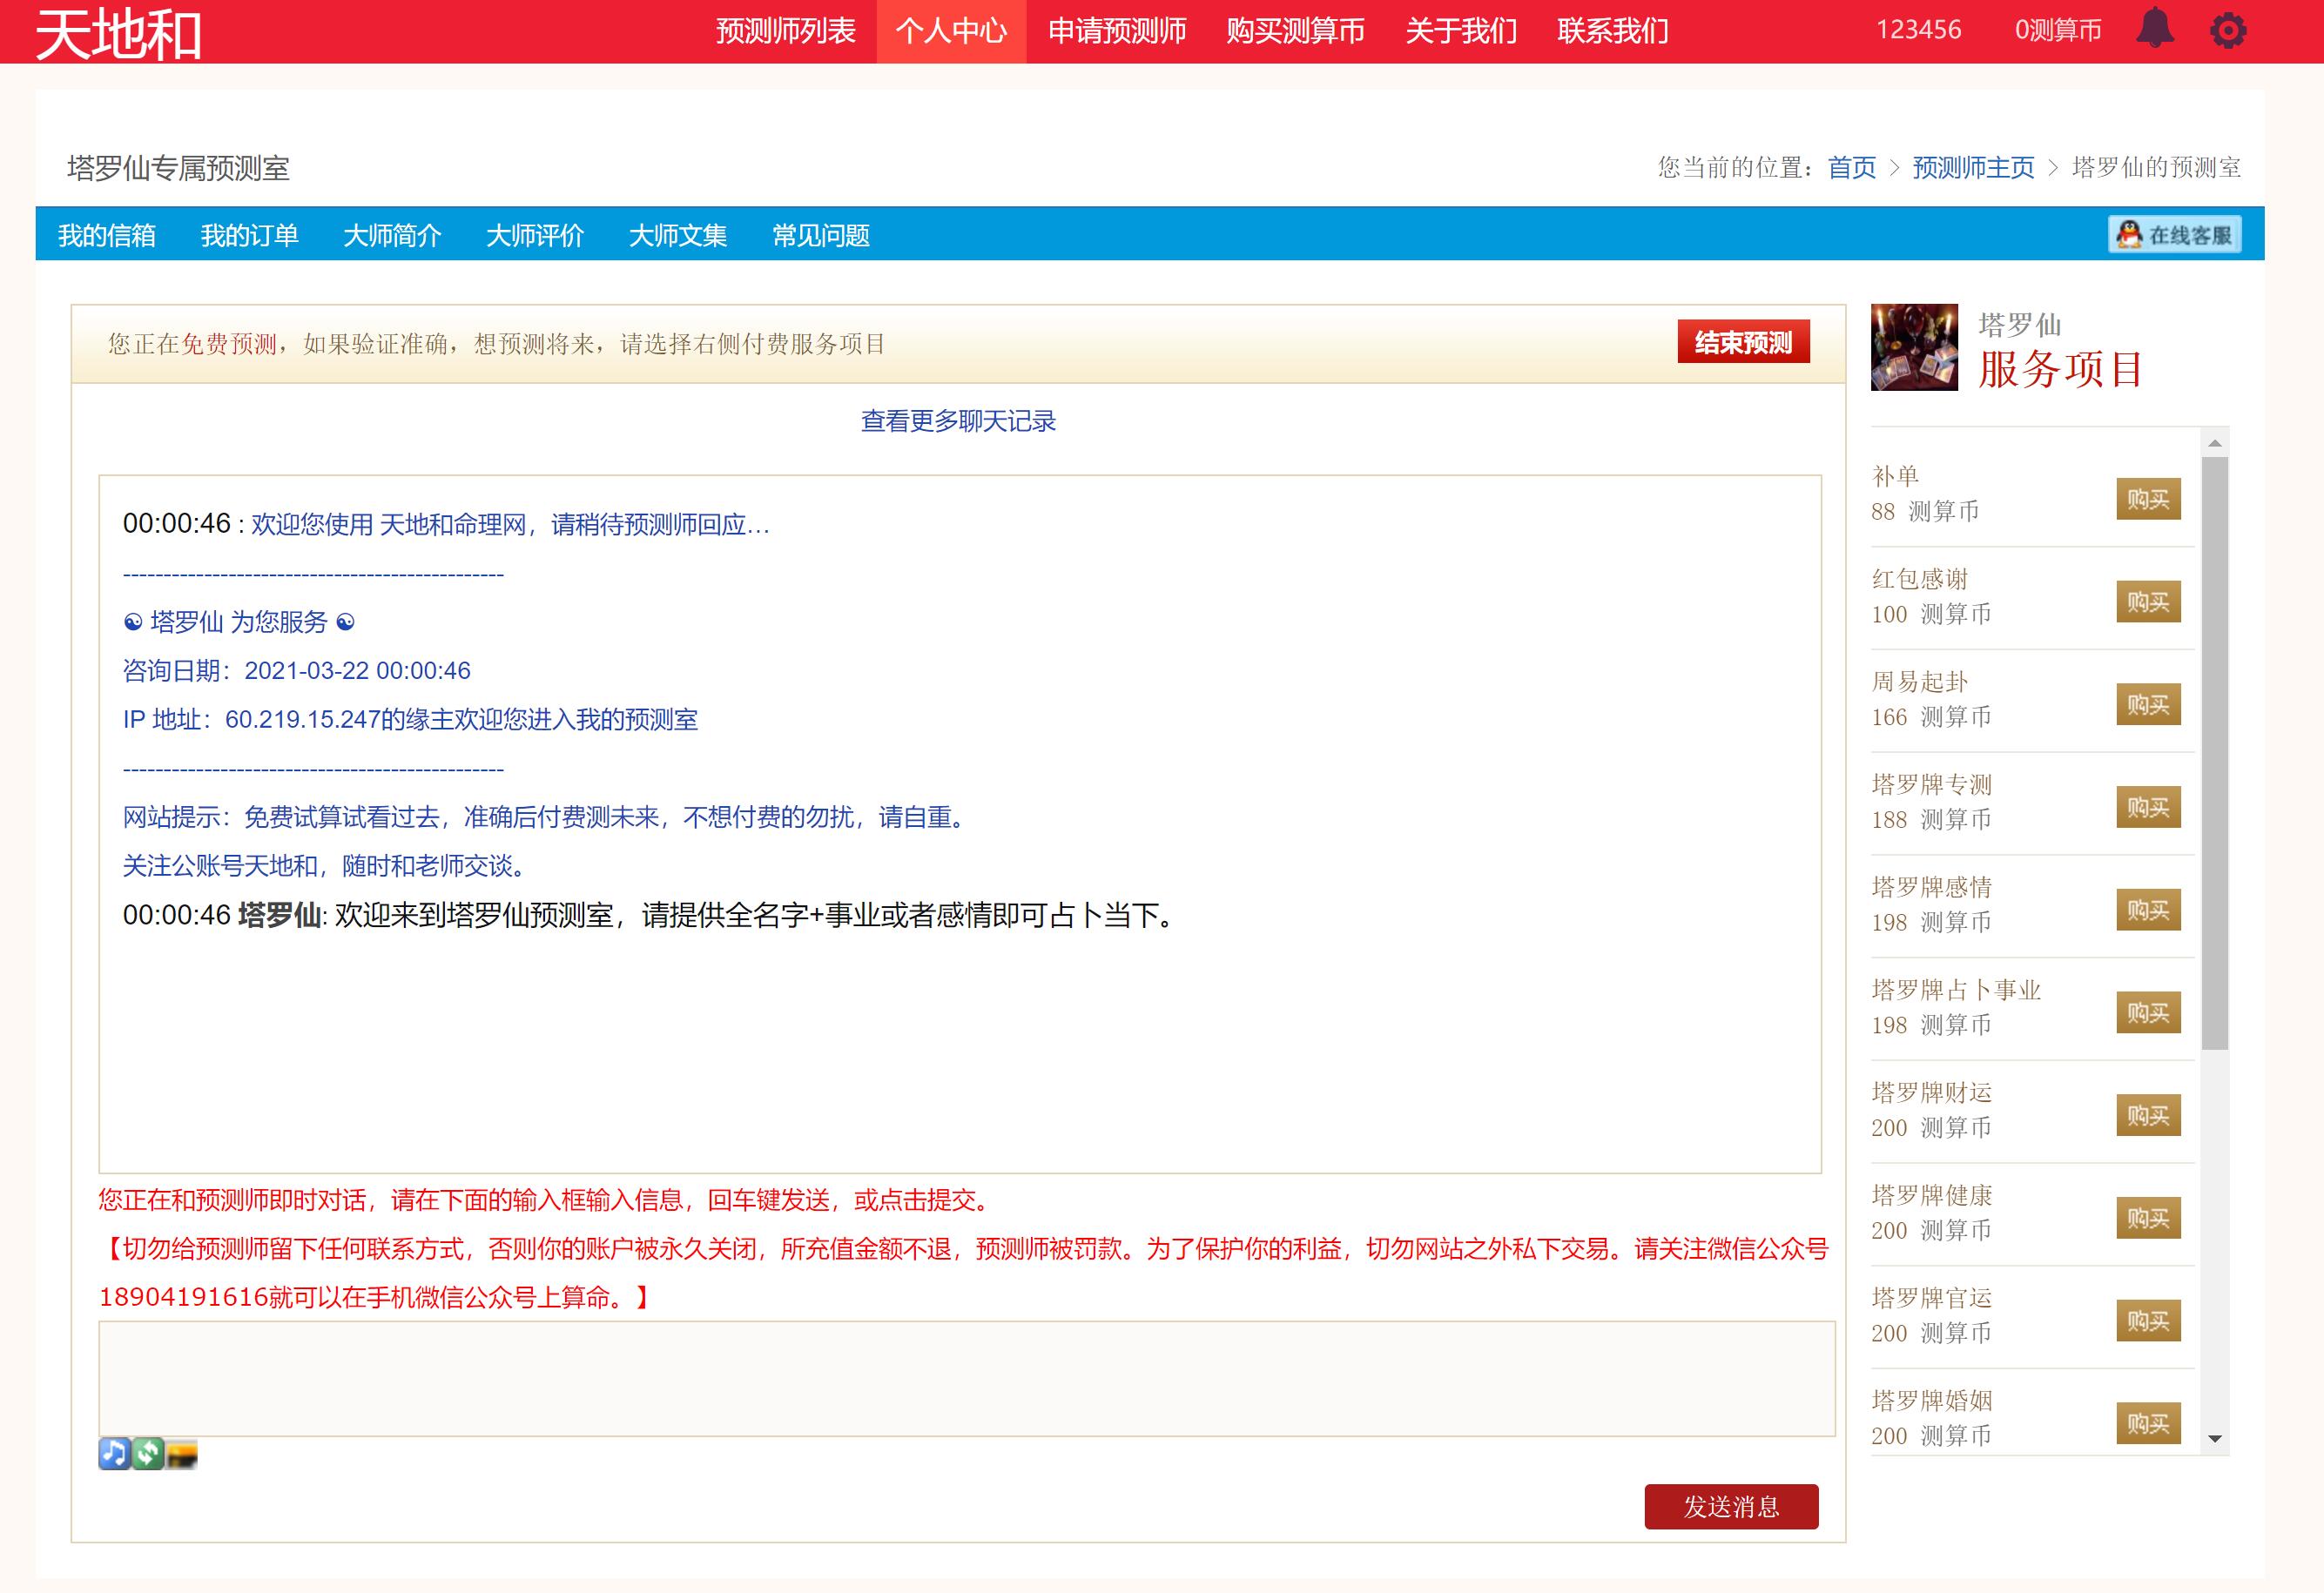
Task: Open 关于我们 navigation item
Action: [x=1461, y=31]
